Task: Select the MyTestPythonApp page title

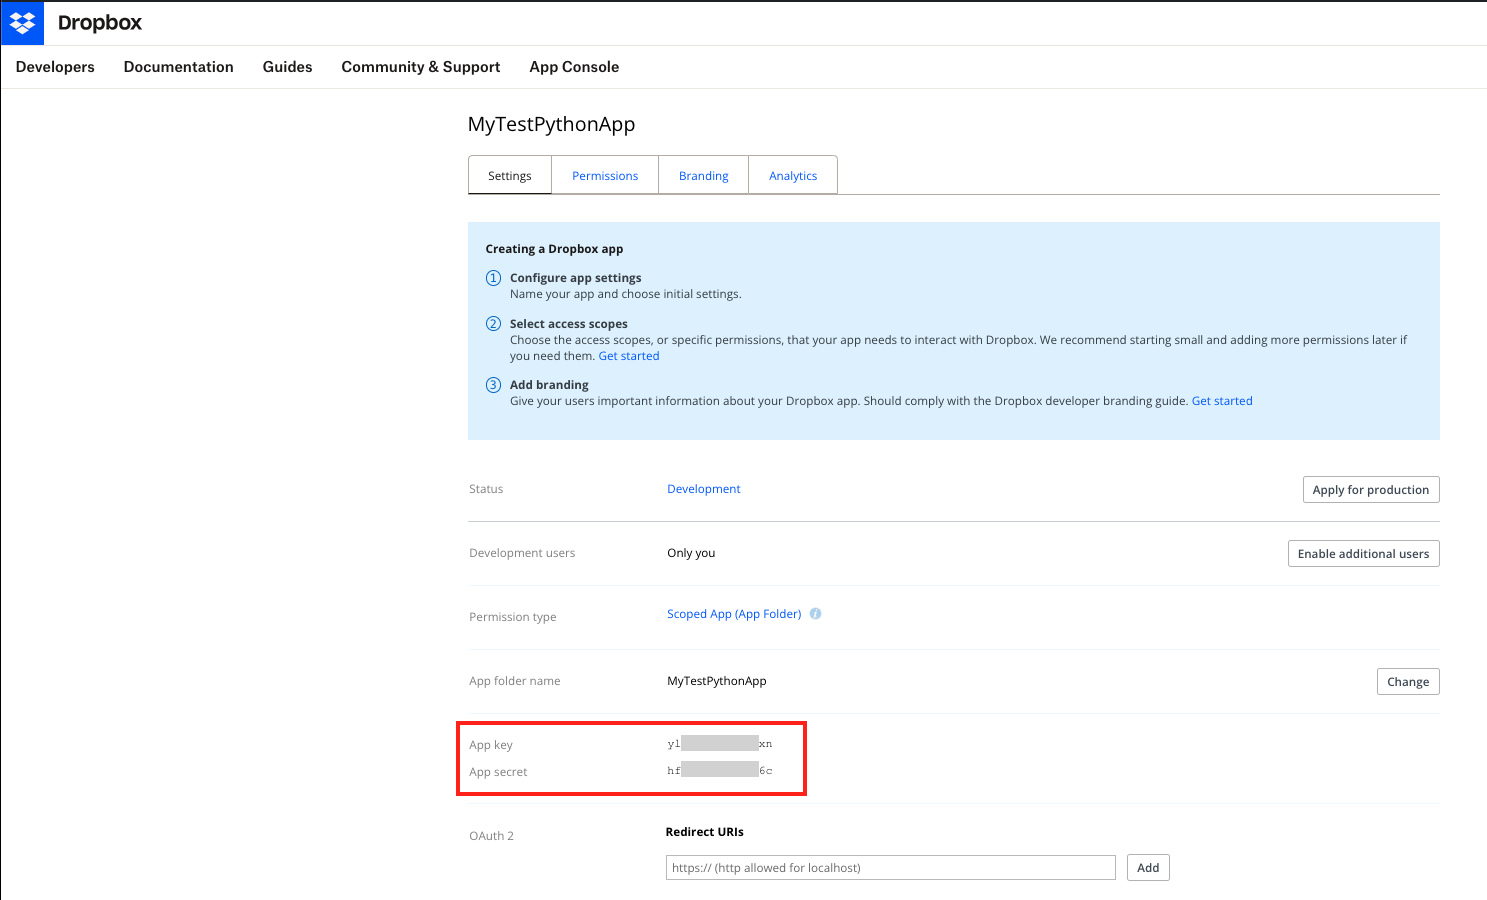Action: point(552,124)
